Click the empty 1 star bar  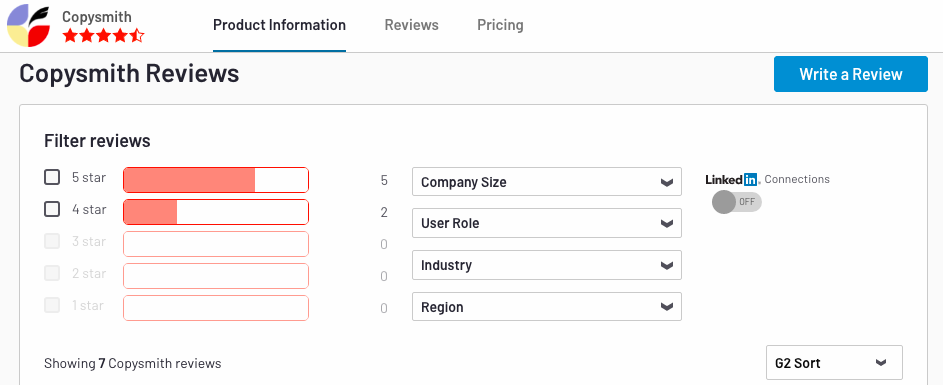coord(216,307)
